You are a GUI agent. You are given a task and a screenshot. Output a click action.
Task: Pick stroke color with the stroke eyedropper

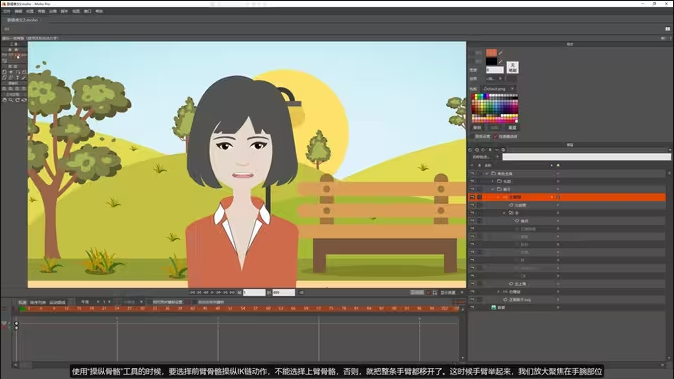[500, 61]
